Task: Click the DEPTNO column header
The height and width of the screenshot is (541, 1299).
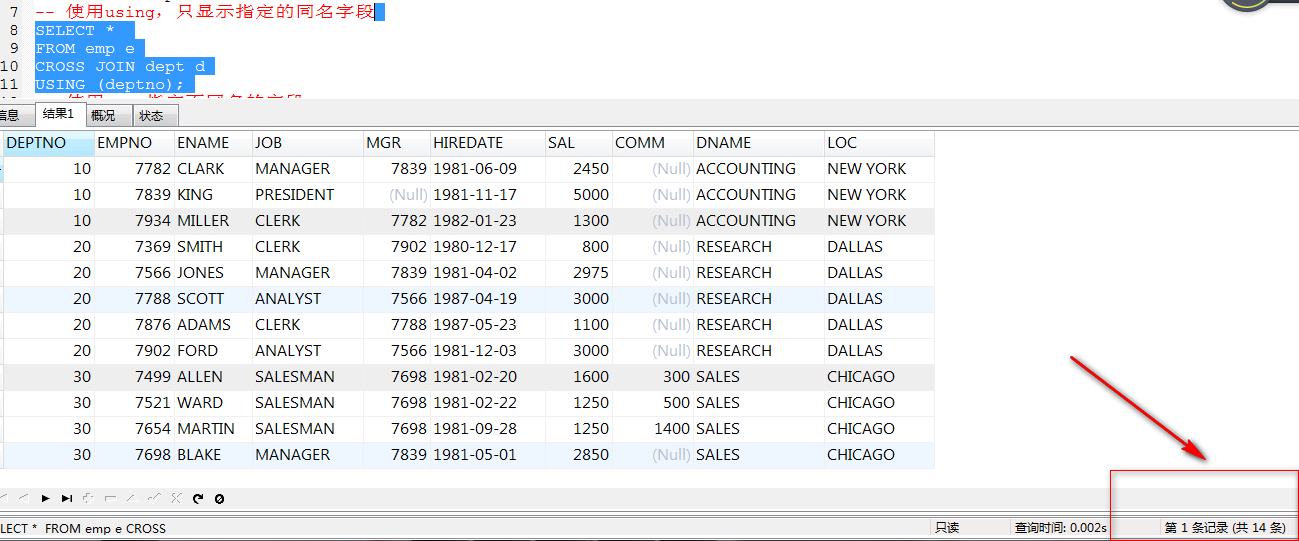Action: coord(36,143)
